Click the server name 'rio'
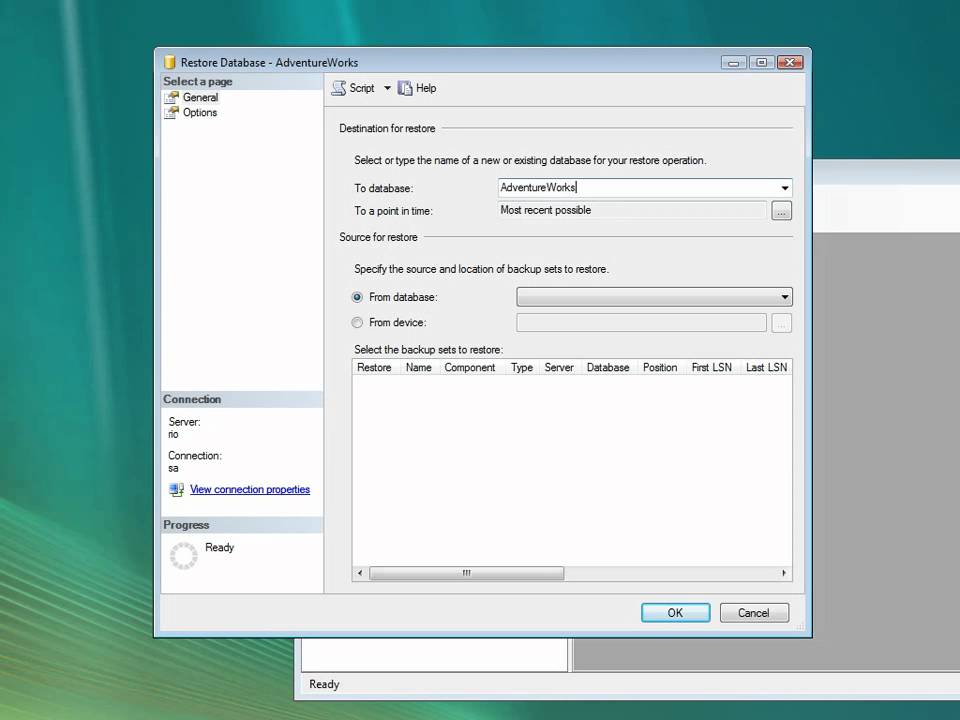 tap(173, 434)
